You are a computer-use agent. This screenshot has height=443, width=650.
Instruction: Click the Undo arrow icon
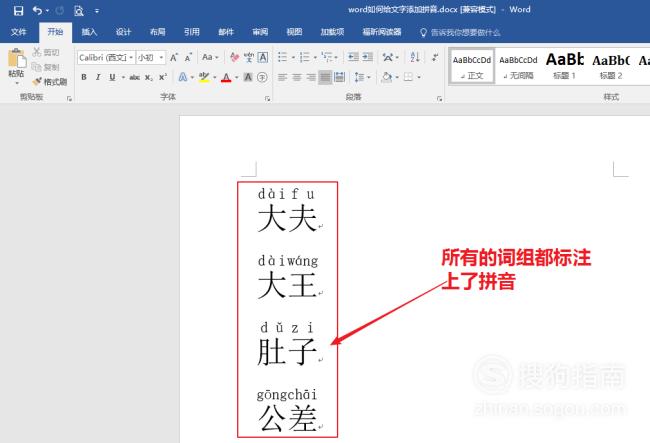[36, 11]
